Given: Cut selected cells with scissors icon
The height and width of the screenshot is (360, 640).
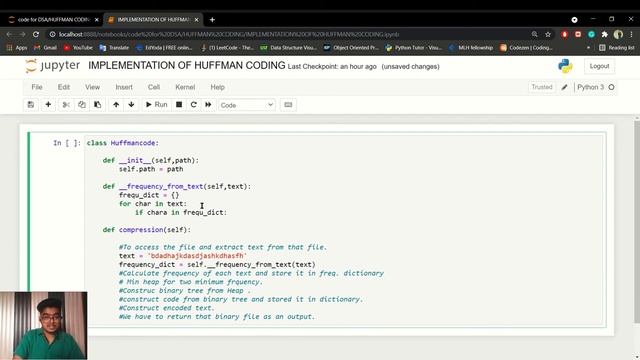Looking at the screenshot, I should pos(66,105).
